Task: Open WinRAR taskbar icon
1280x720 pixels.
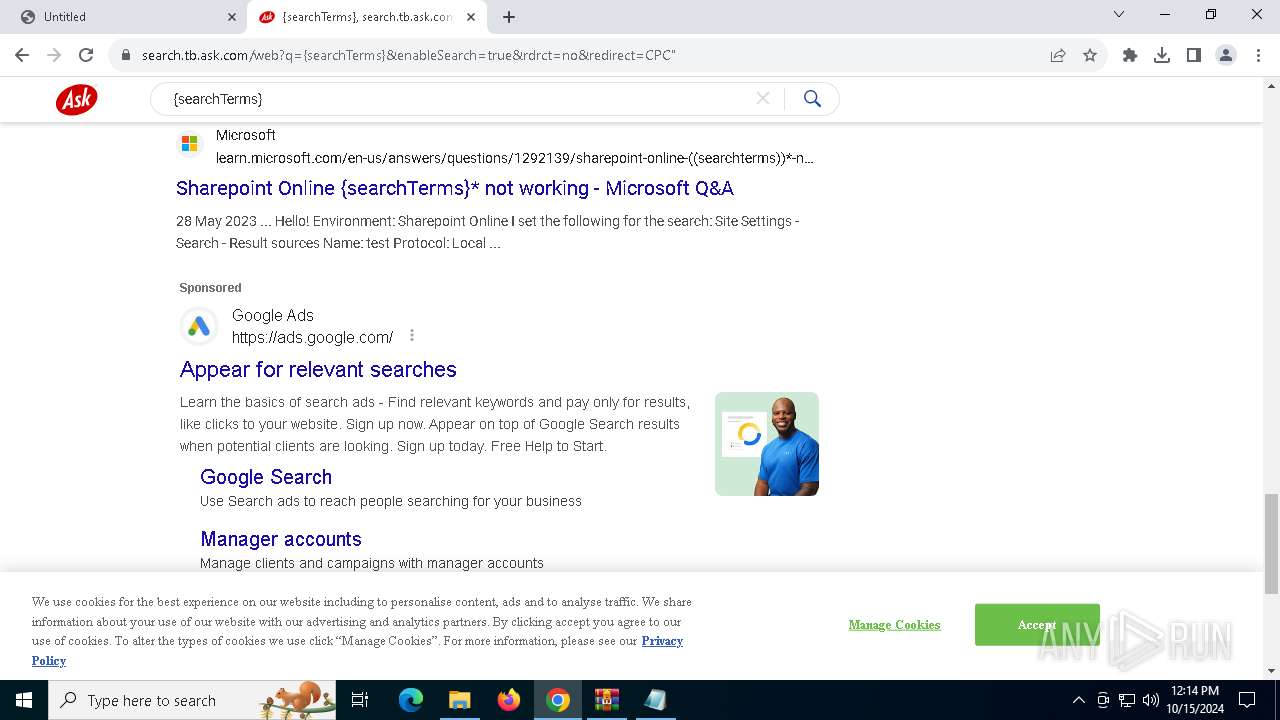Action: tap(607, 700)
